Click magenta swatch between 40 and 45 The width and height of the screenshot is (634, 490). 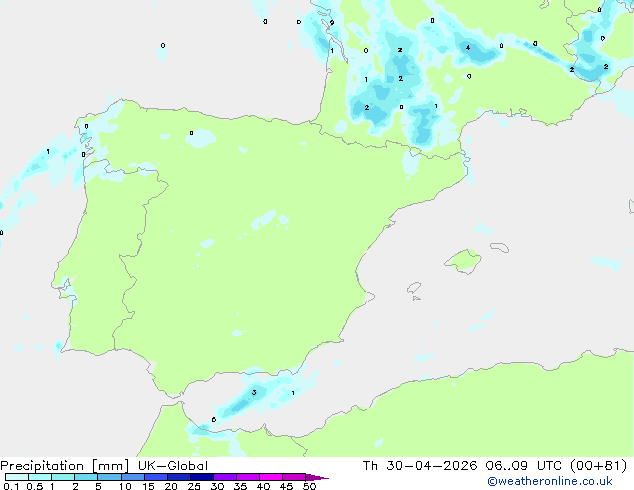click(x=271, y=477)
